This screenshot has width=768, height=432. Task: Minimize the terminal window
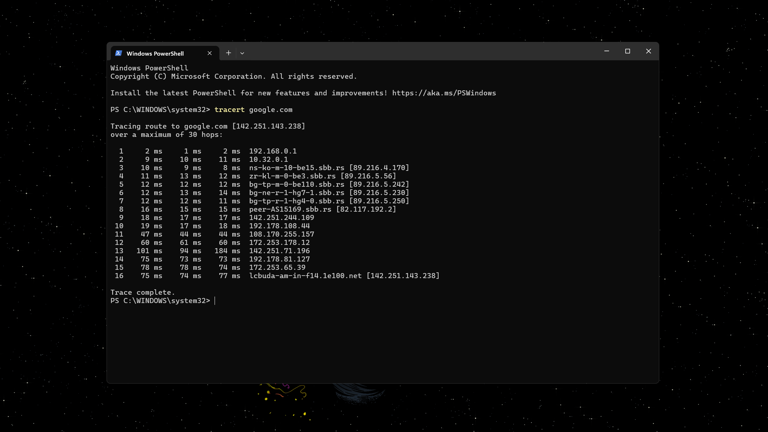click(606, 51)
